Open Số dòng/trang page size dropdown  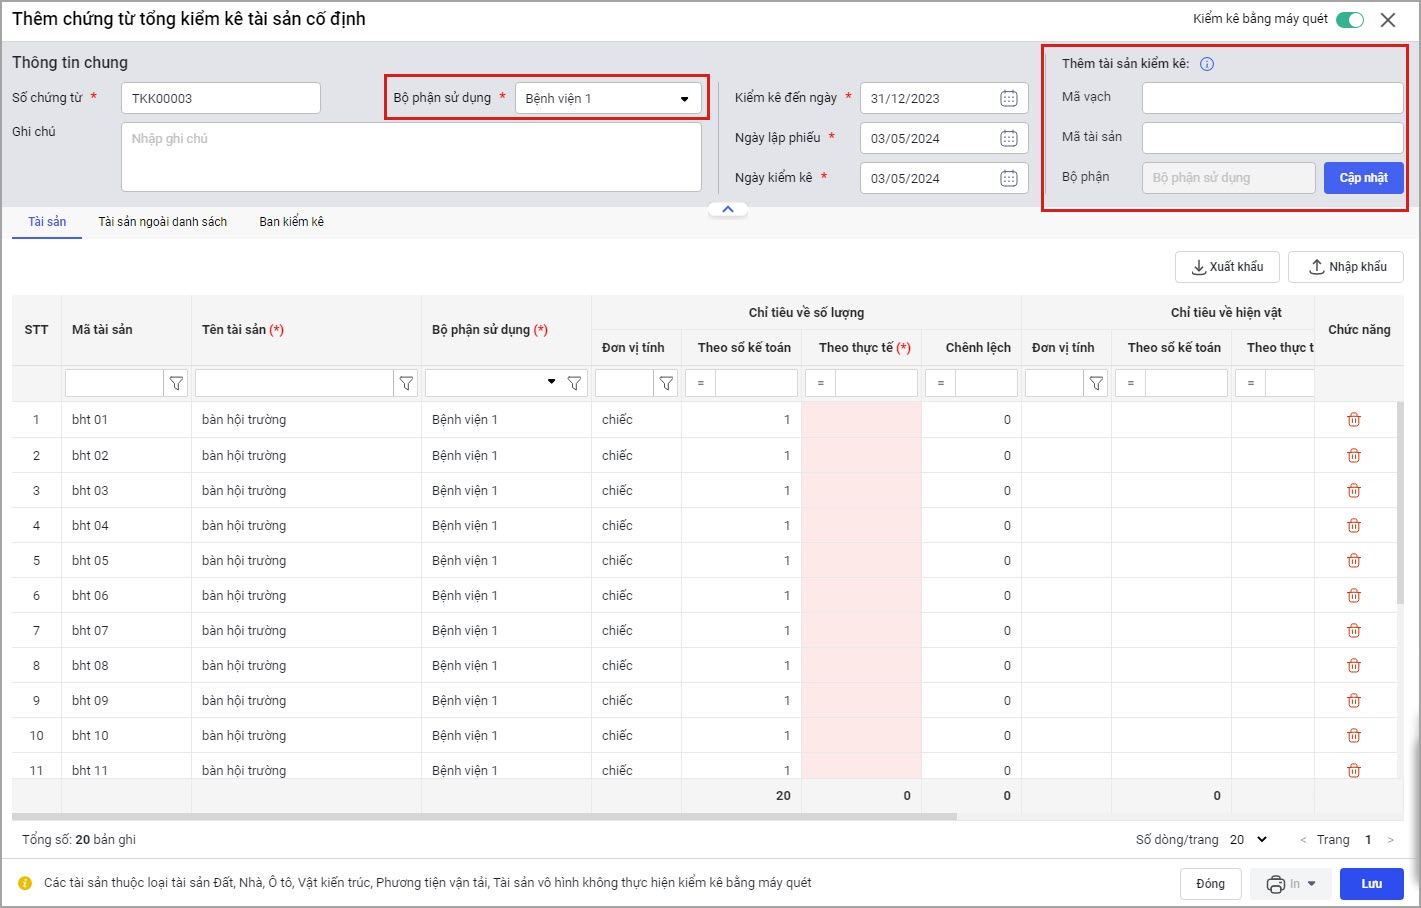coord(1249,840)
